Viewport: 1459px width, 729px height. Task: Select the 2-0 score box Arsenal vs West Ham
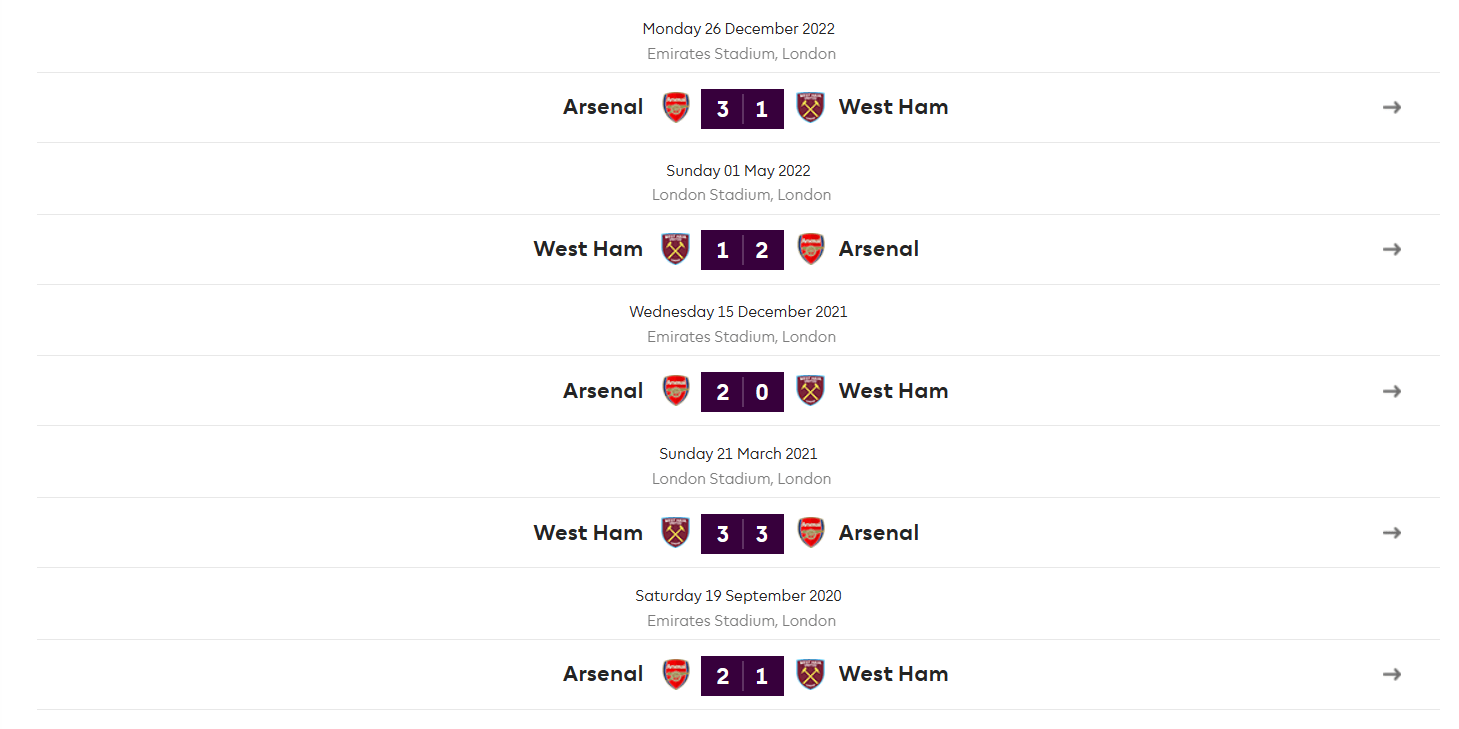coord(742,392)
